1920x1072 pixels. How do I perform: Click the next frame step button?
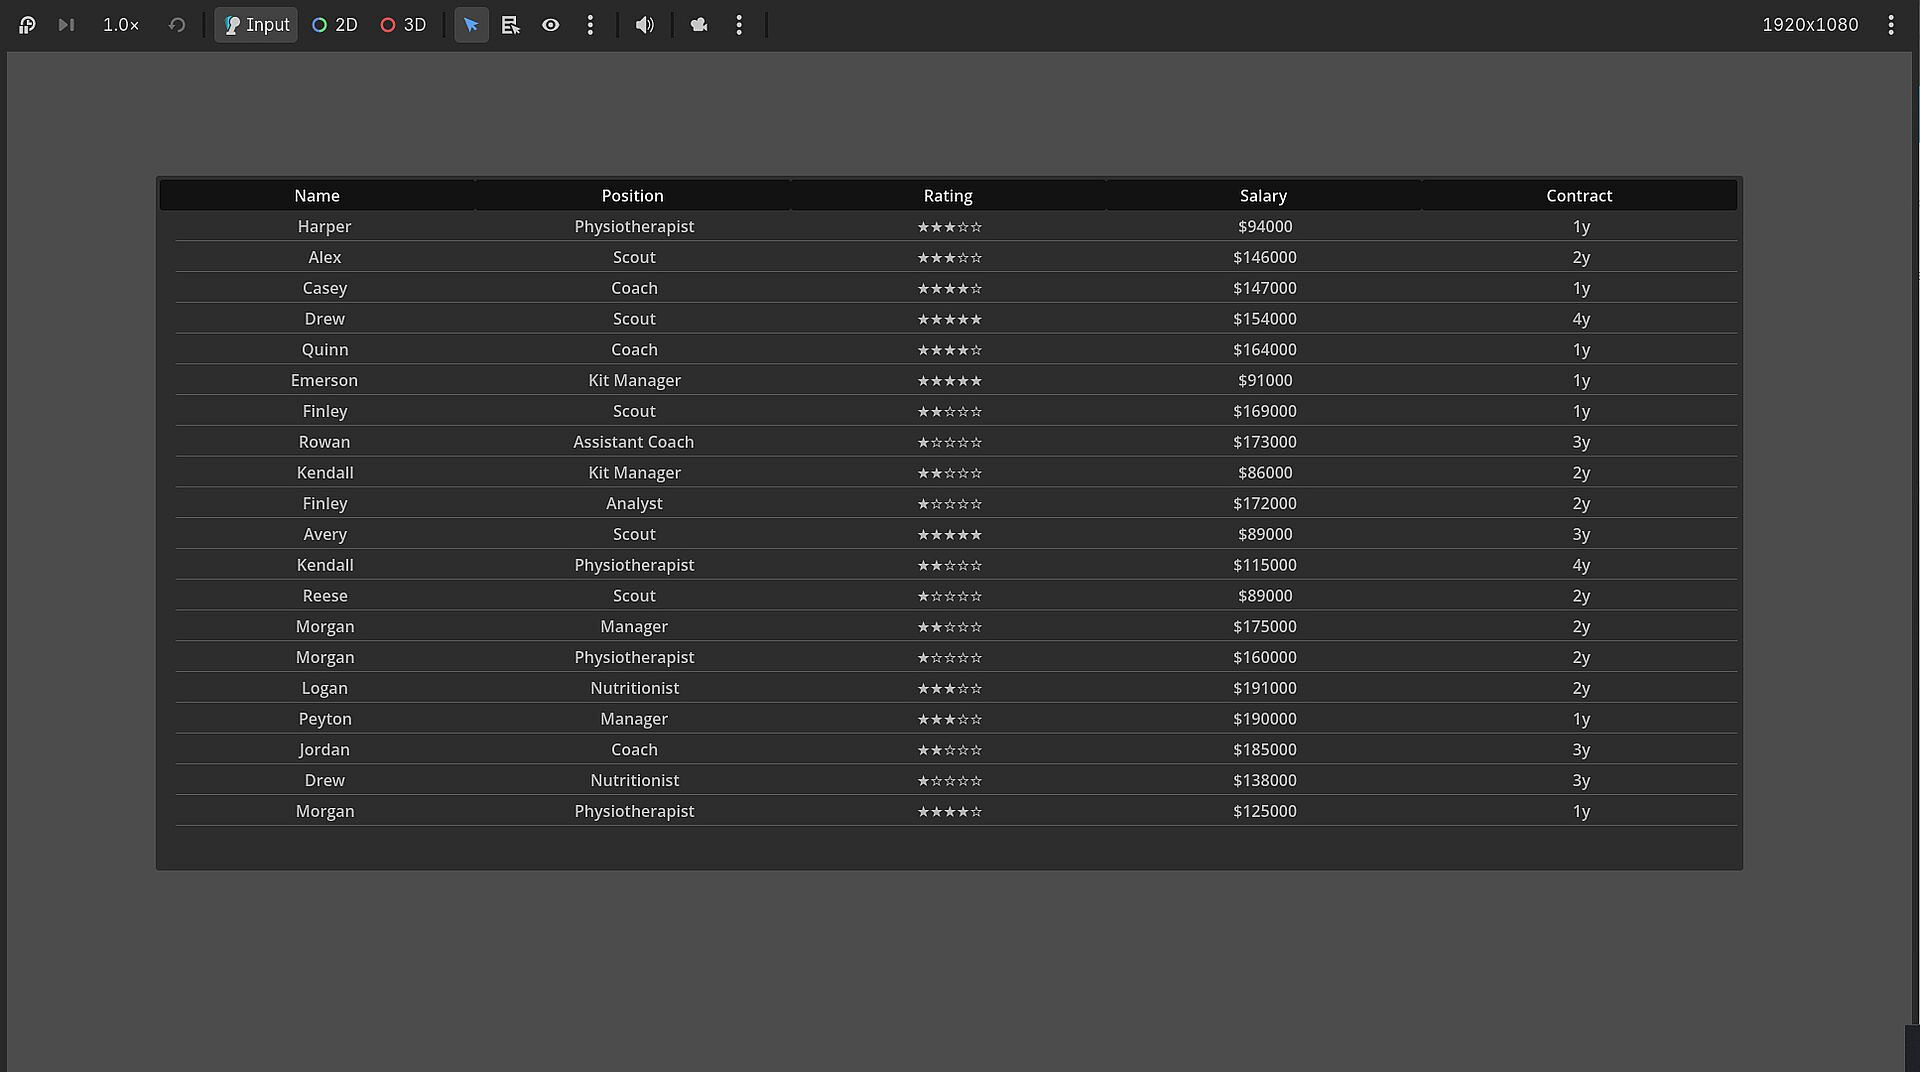tap(66, 25)
